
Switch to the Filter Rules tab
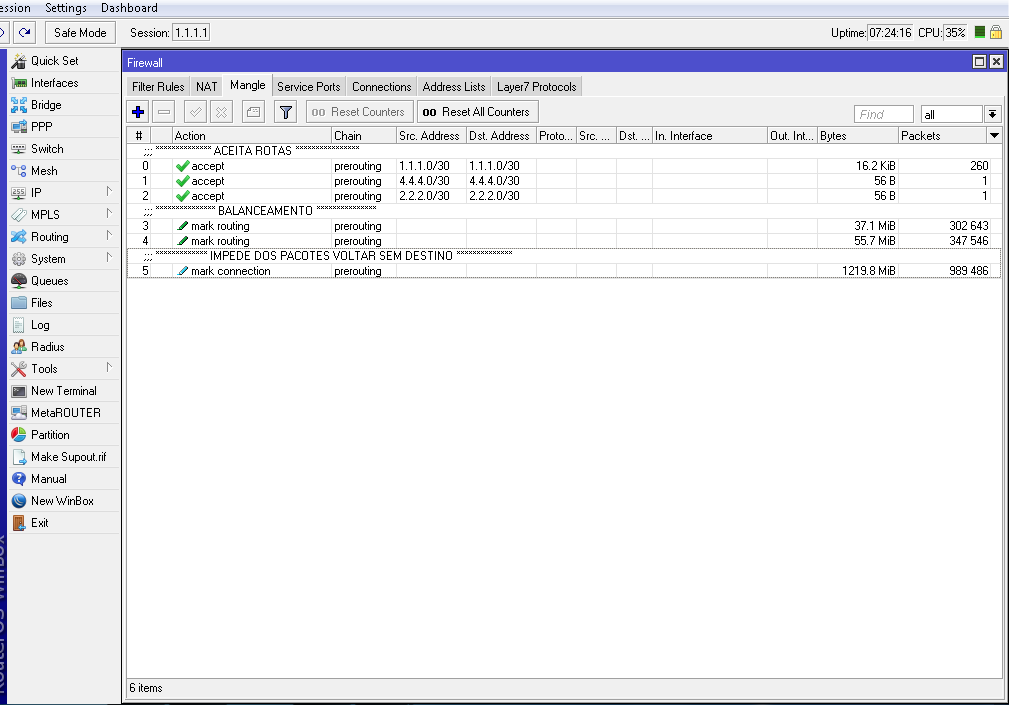click(158, 87)
